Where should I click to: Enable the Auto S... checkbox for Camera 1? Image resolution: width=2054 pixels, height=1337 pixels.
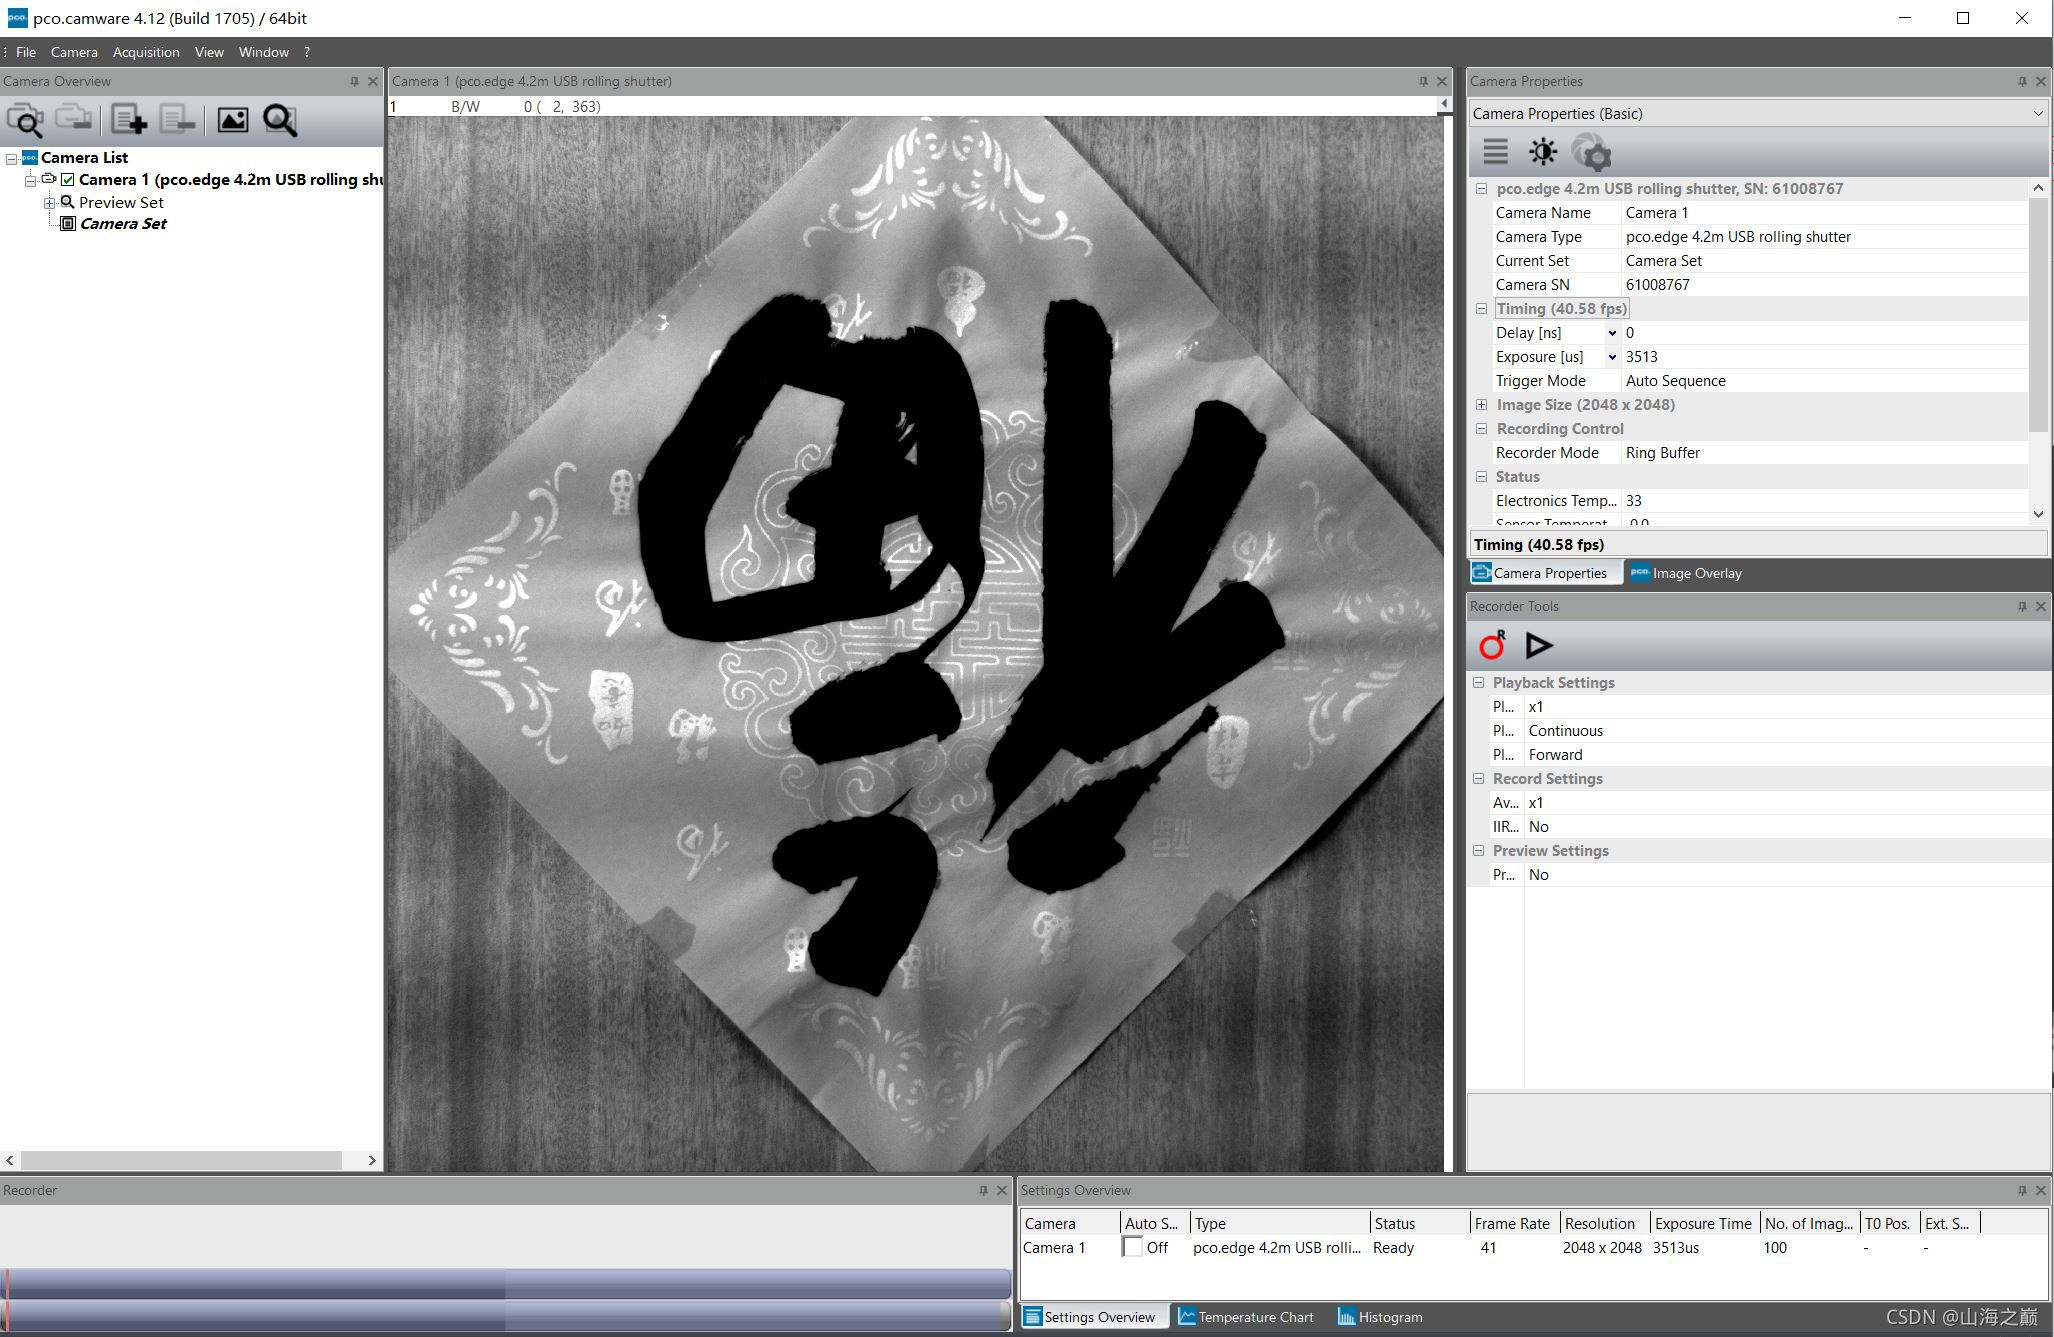1133,1247
